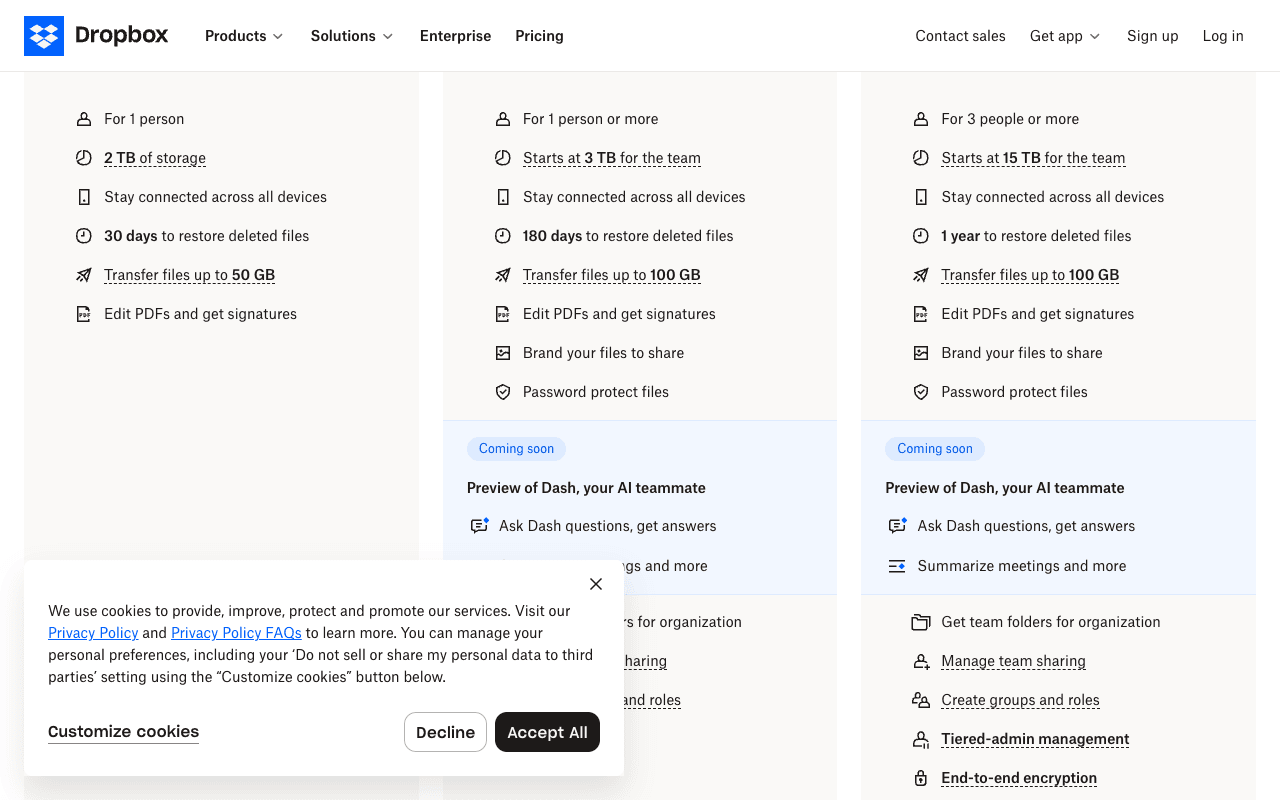
Task: Click the person icon beside 'For 1 person or more'
Action: pyautogui.click(x=503, y=119)
